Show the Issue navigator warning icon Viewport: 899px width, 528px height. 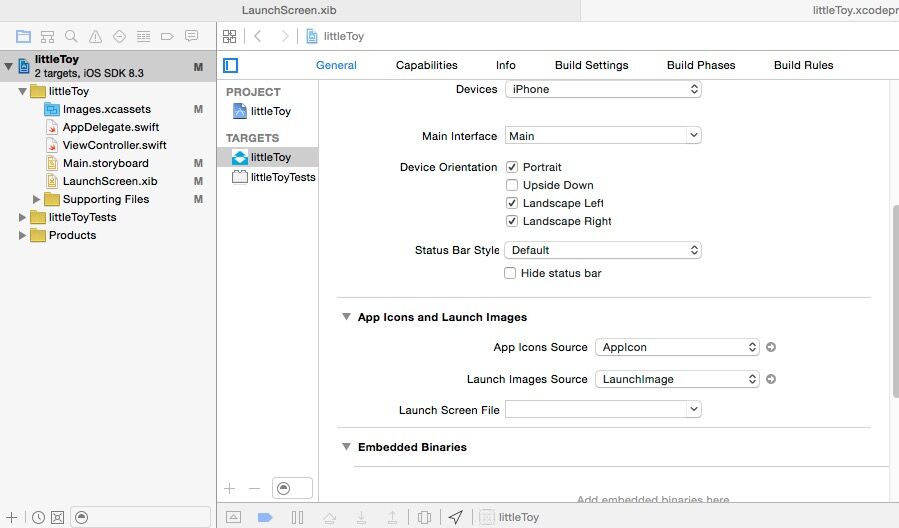pos(96,36)
